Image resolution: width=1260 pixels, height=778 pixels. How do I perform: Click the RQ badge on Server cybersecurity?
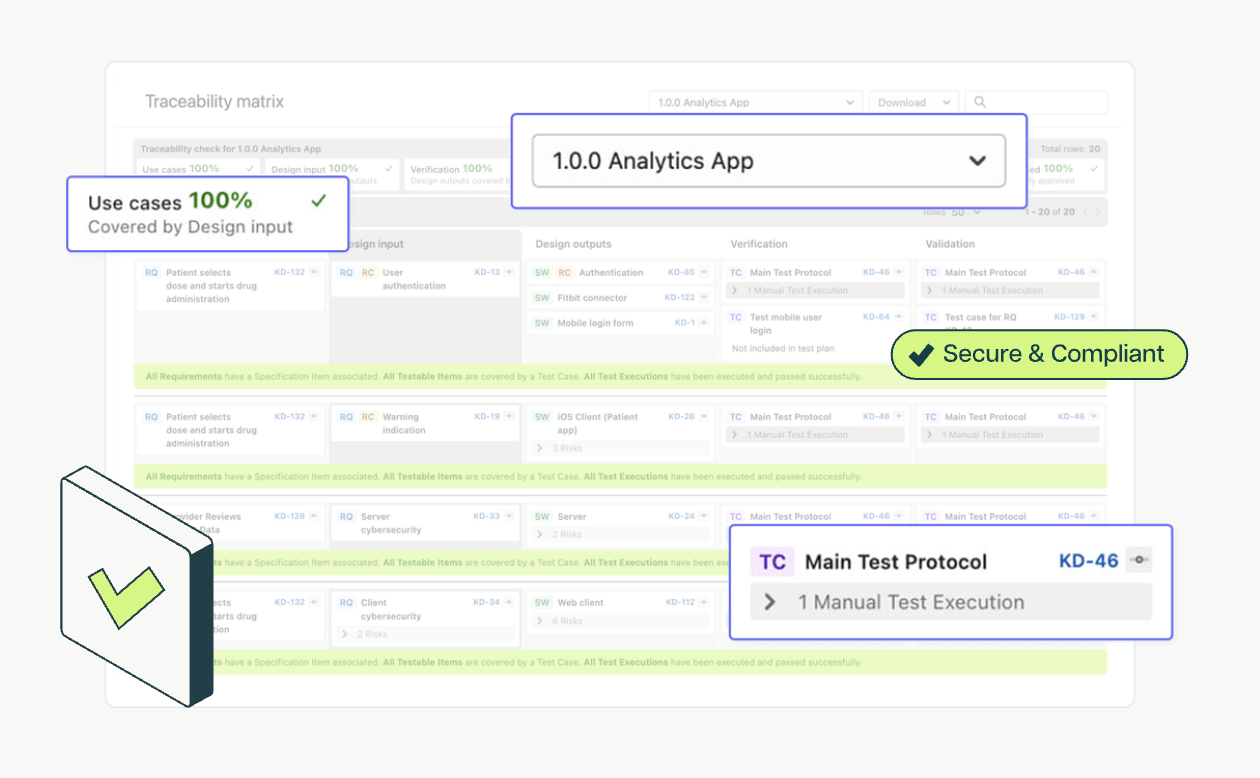pos(346,517)
